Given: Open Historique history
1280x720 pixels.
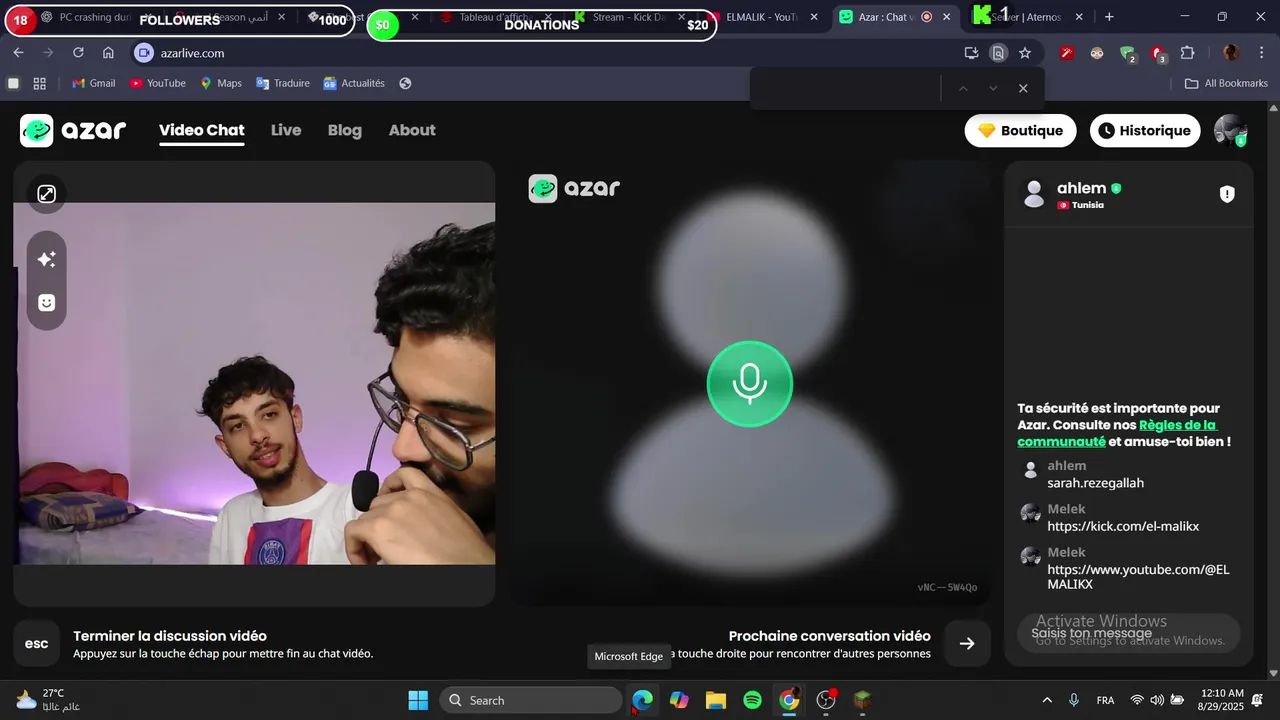Looking at the screenshot, I should click(x=1145, y=130).
